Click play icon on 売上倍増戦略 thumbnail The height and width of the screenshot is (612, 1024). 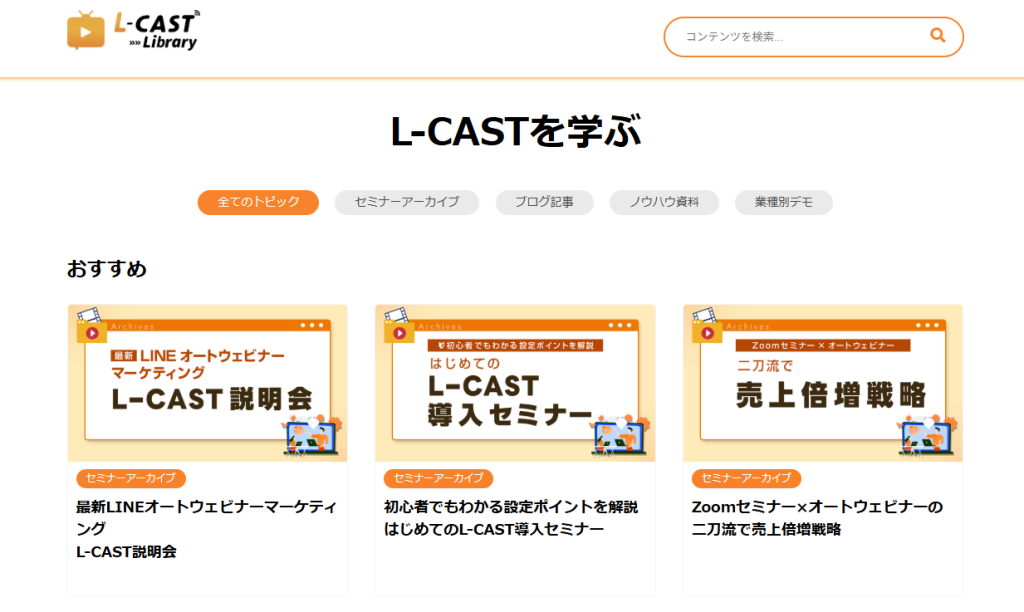coord(707,333)
